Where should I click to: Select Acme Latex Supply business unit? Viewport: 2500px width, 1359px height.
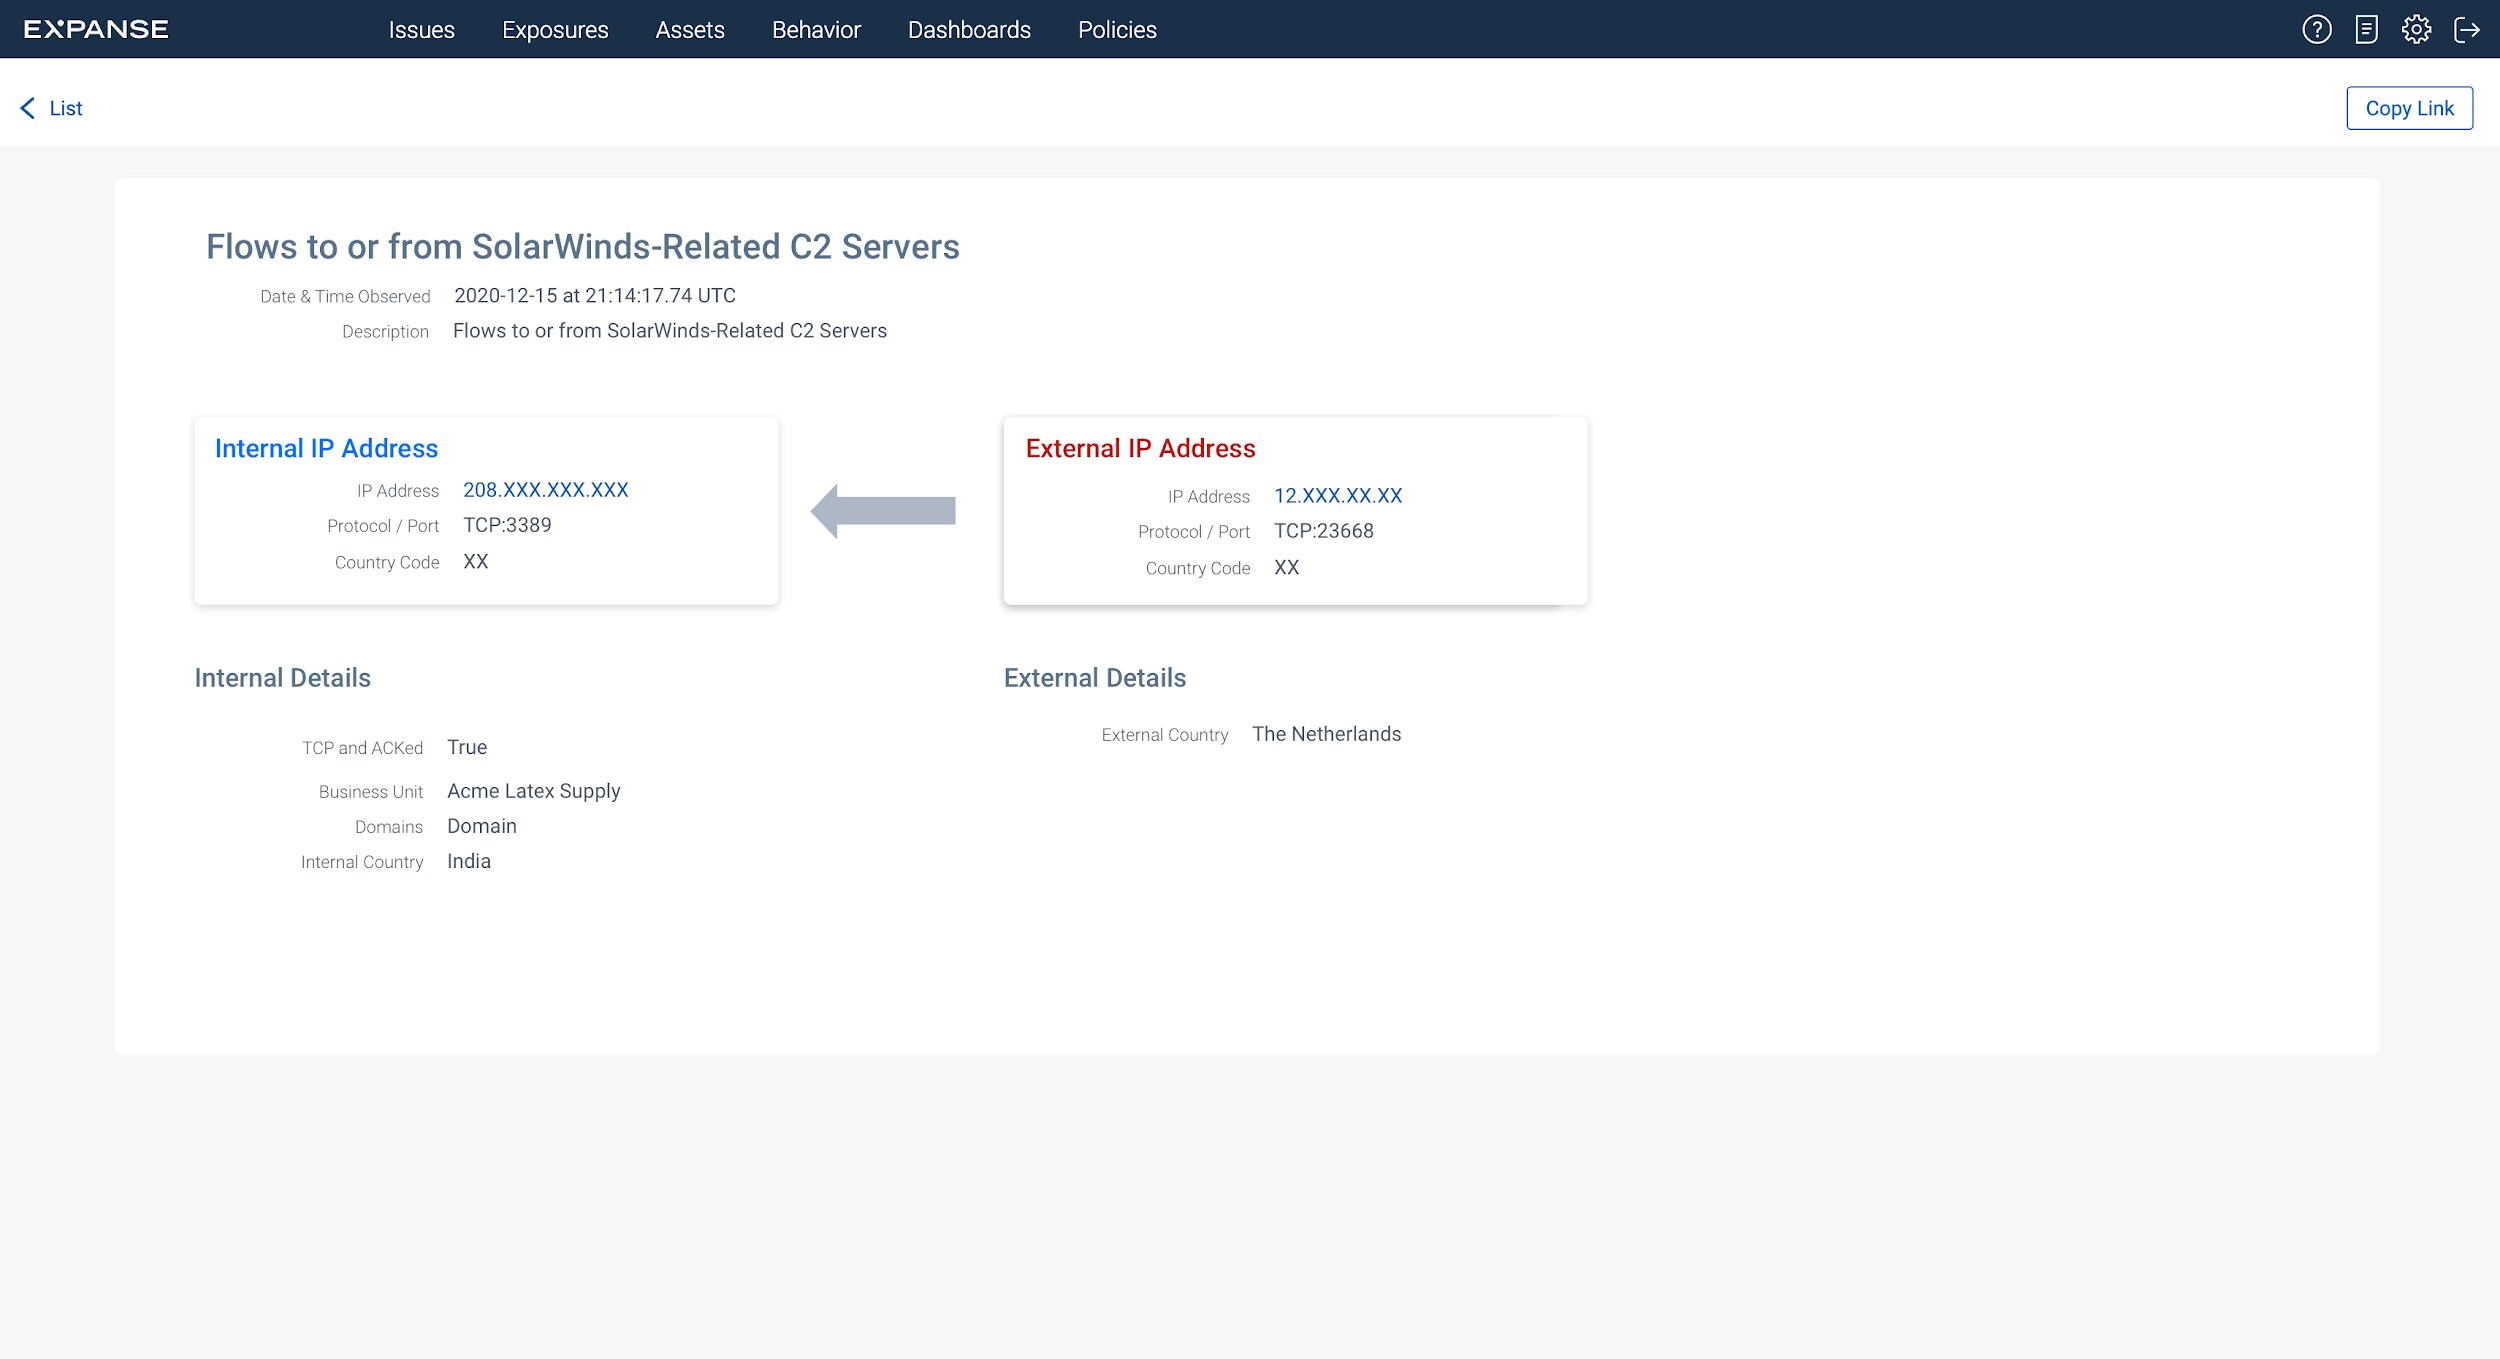pos(533,791)
